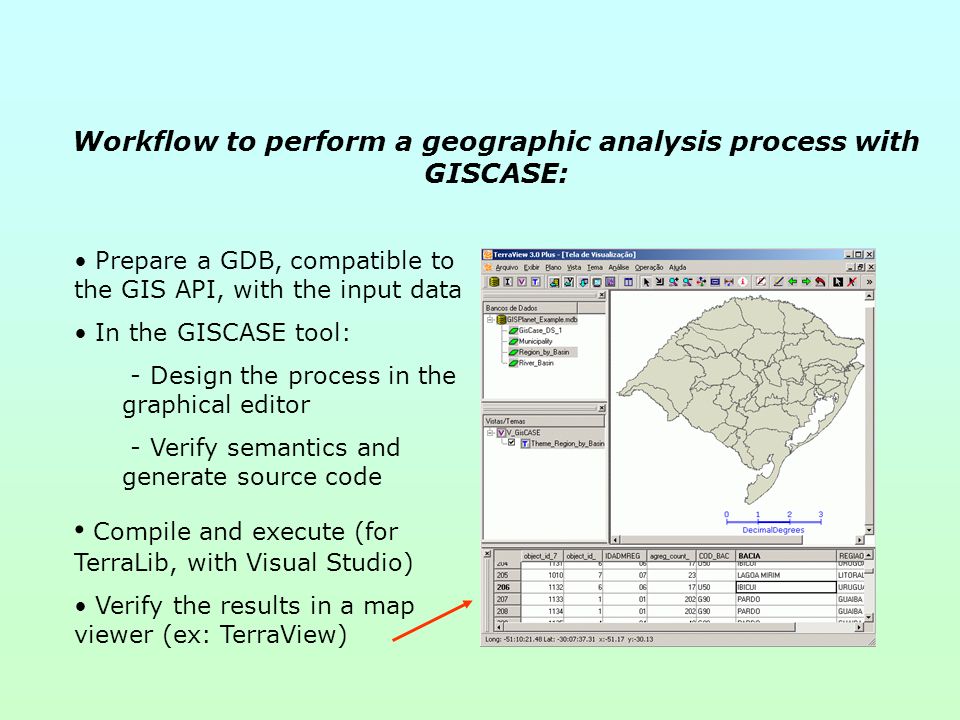
Task: Collapse the GISPlanet_Example.mdb tree node
Action: tap(490, 320)
